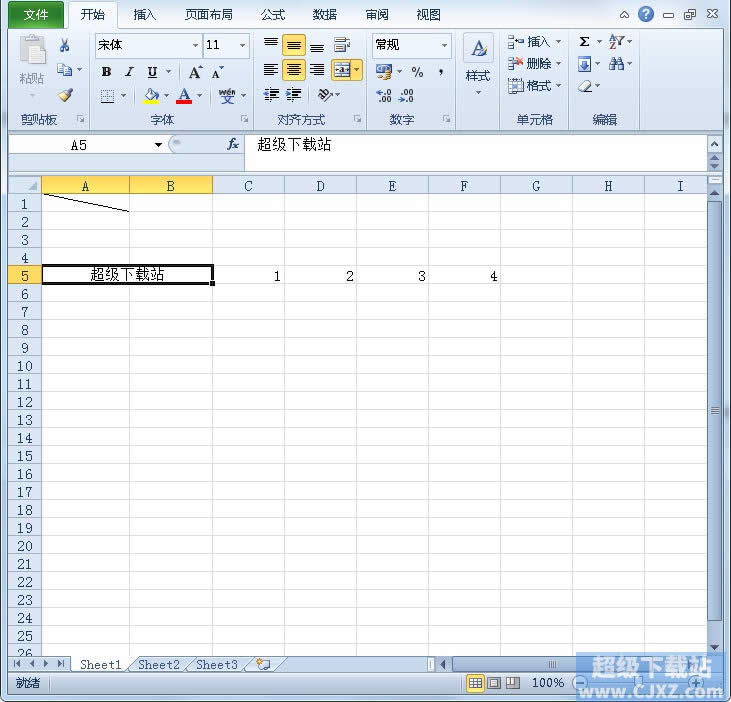Viewport: 731px width, 702px height.
Task: Click AutoSum sigma icon
Action: 585,41
